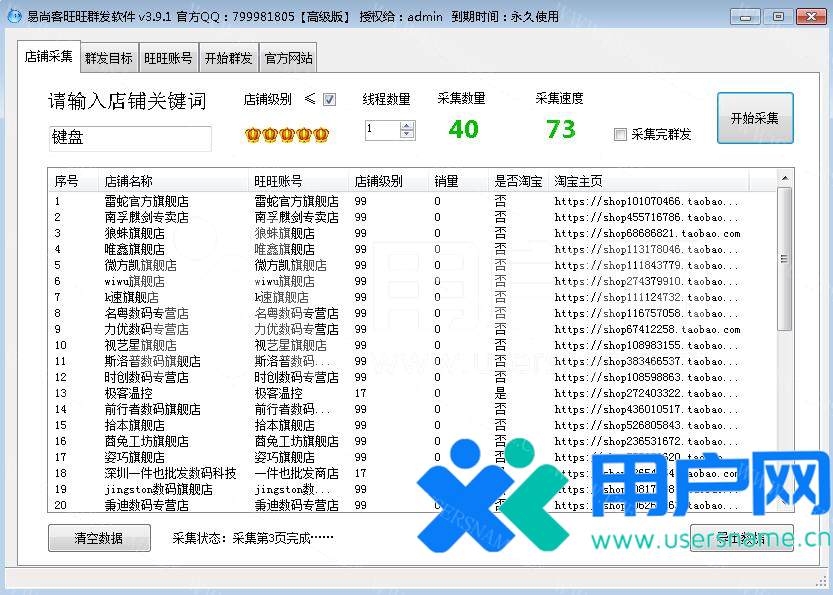The height and width of the screenshot is (595, 833).
Task: Focus the shop keyword field containing 键盘
Action: [x=130, y=138]
